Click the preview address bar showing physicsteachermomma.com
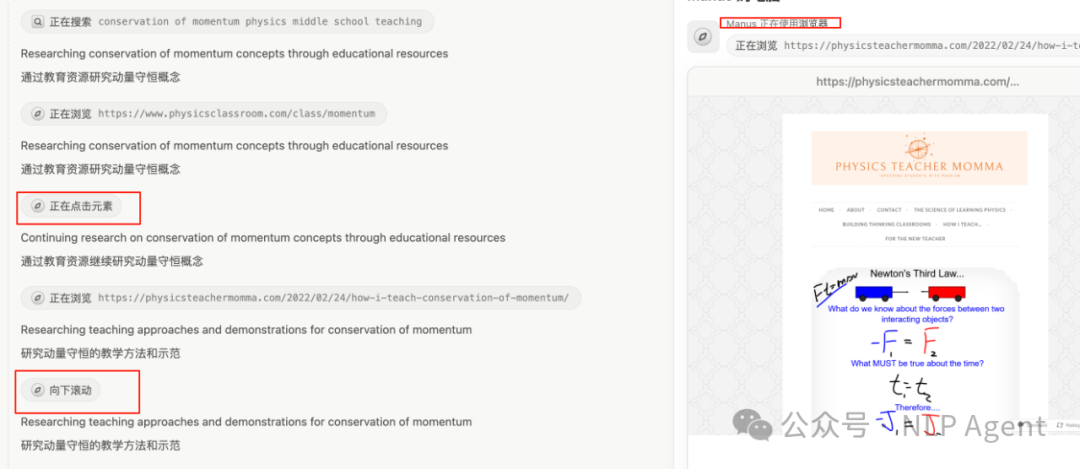This screenshot has height=469, width=1080. pos(917,82)
